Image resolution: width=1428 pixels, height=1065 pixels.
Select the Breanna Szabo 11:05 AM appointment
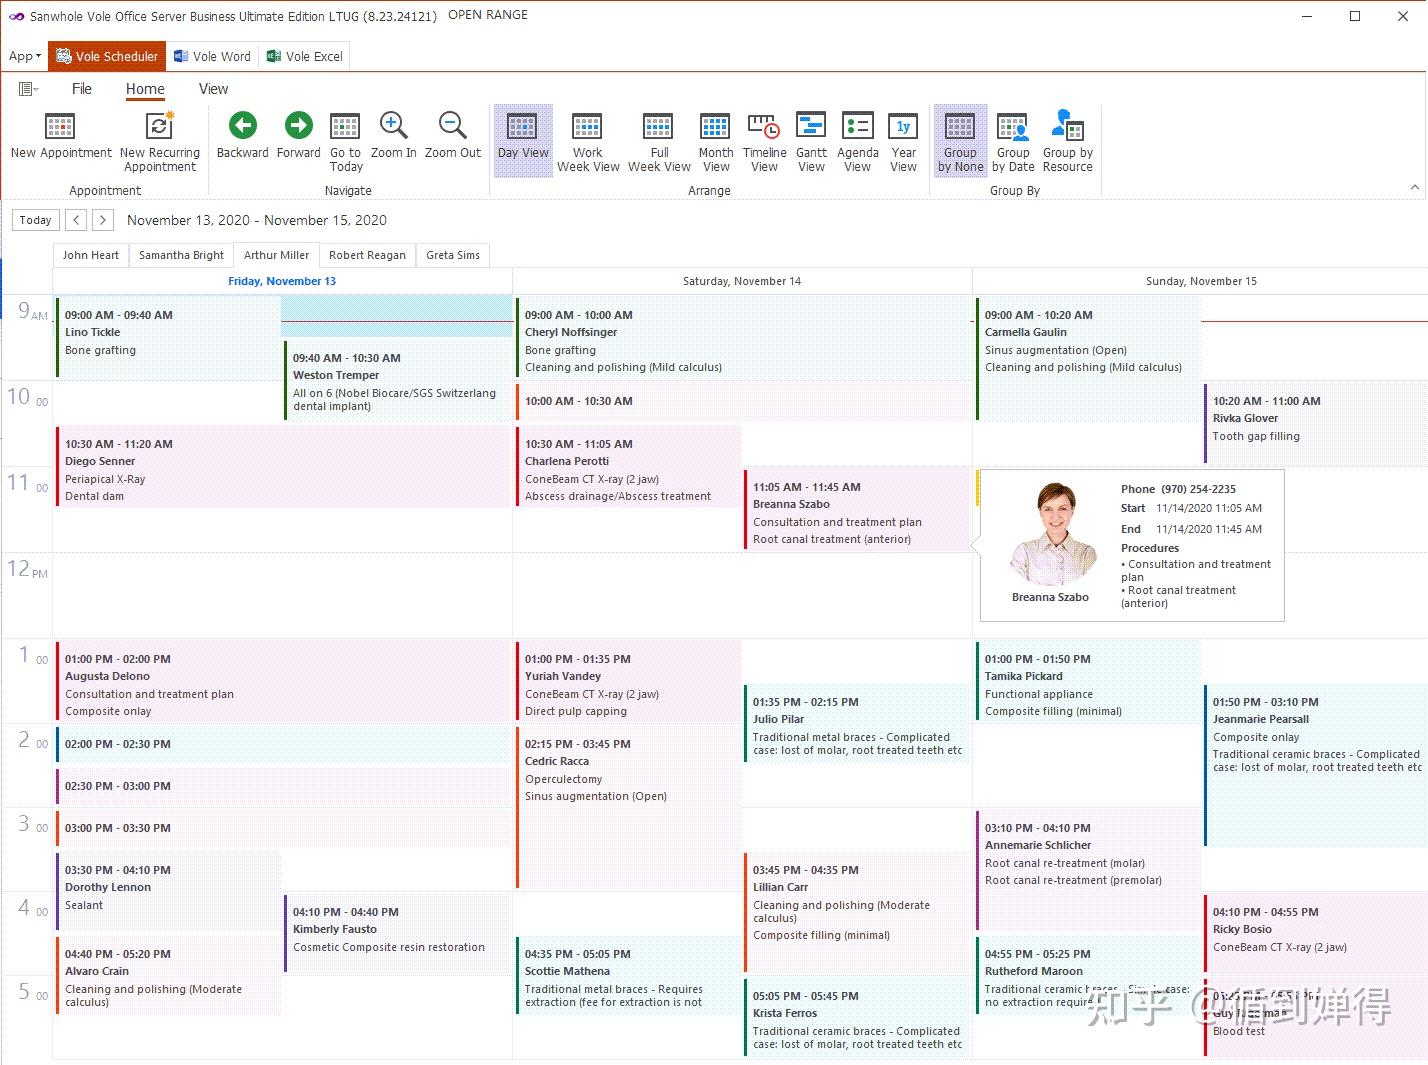(x=858, y=511)
